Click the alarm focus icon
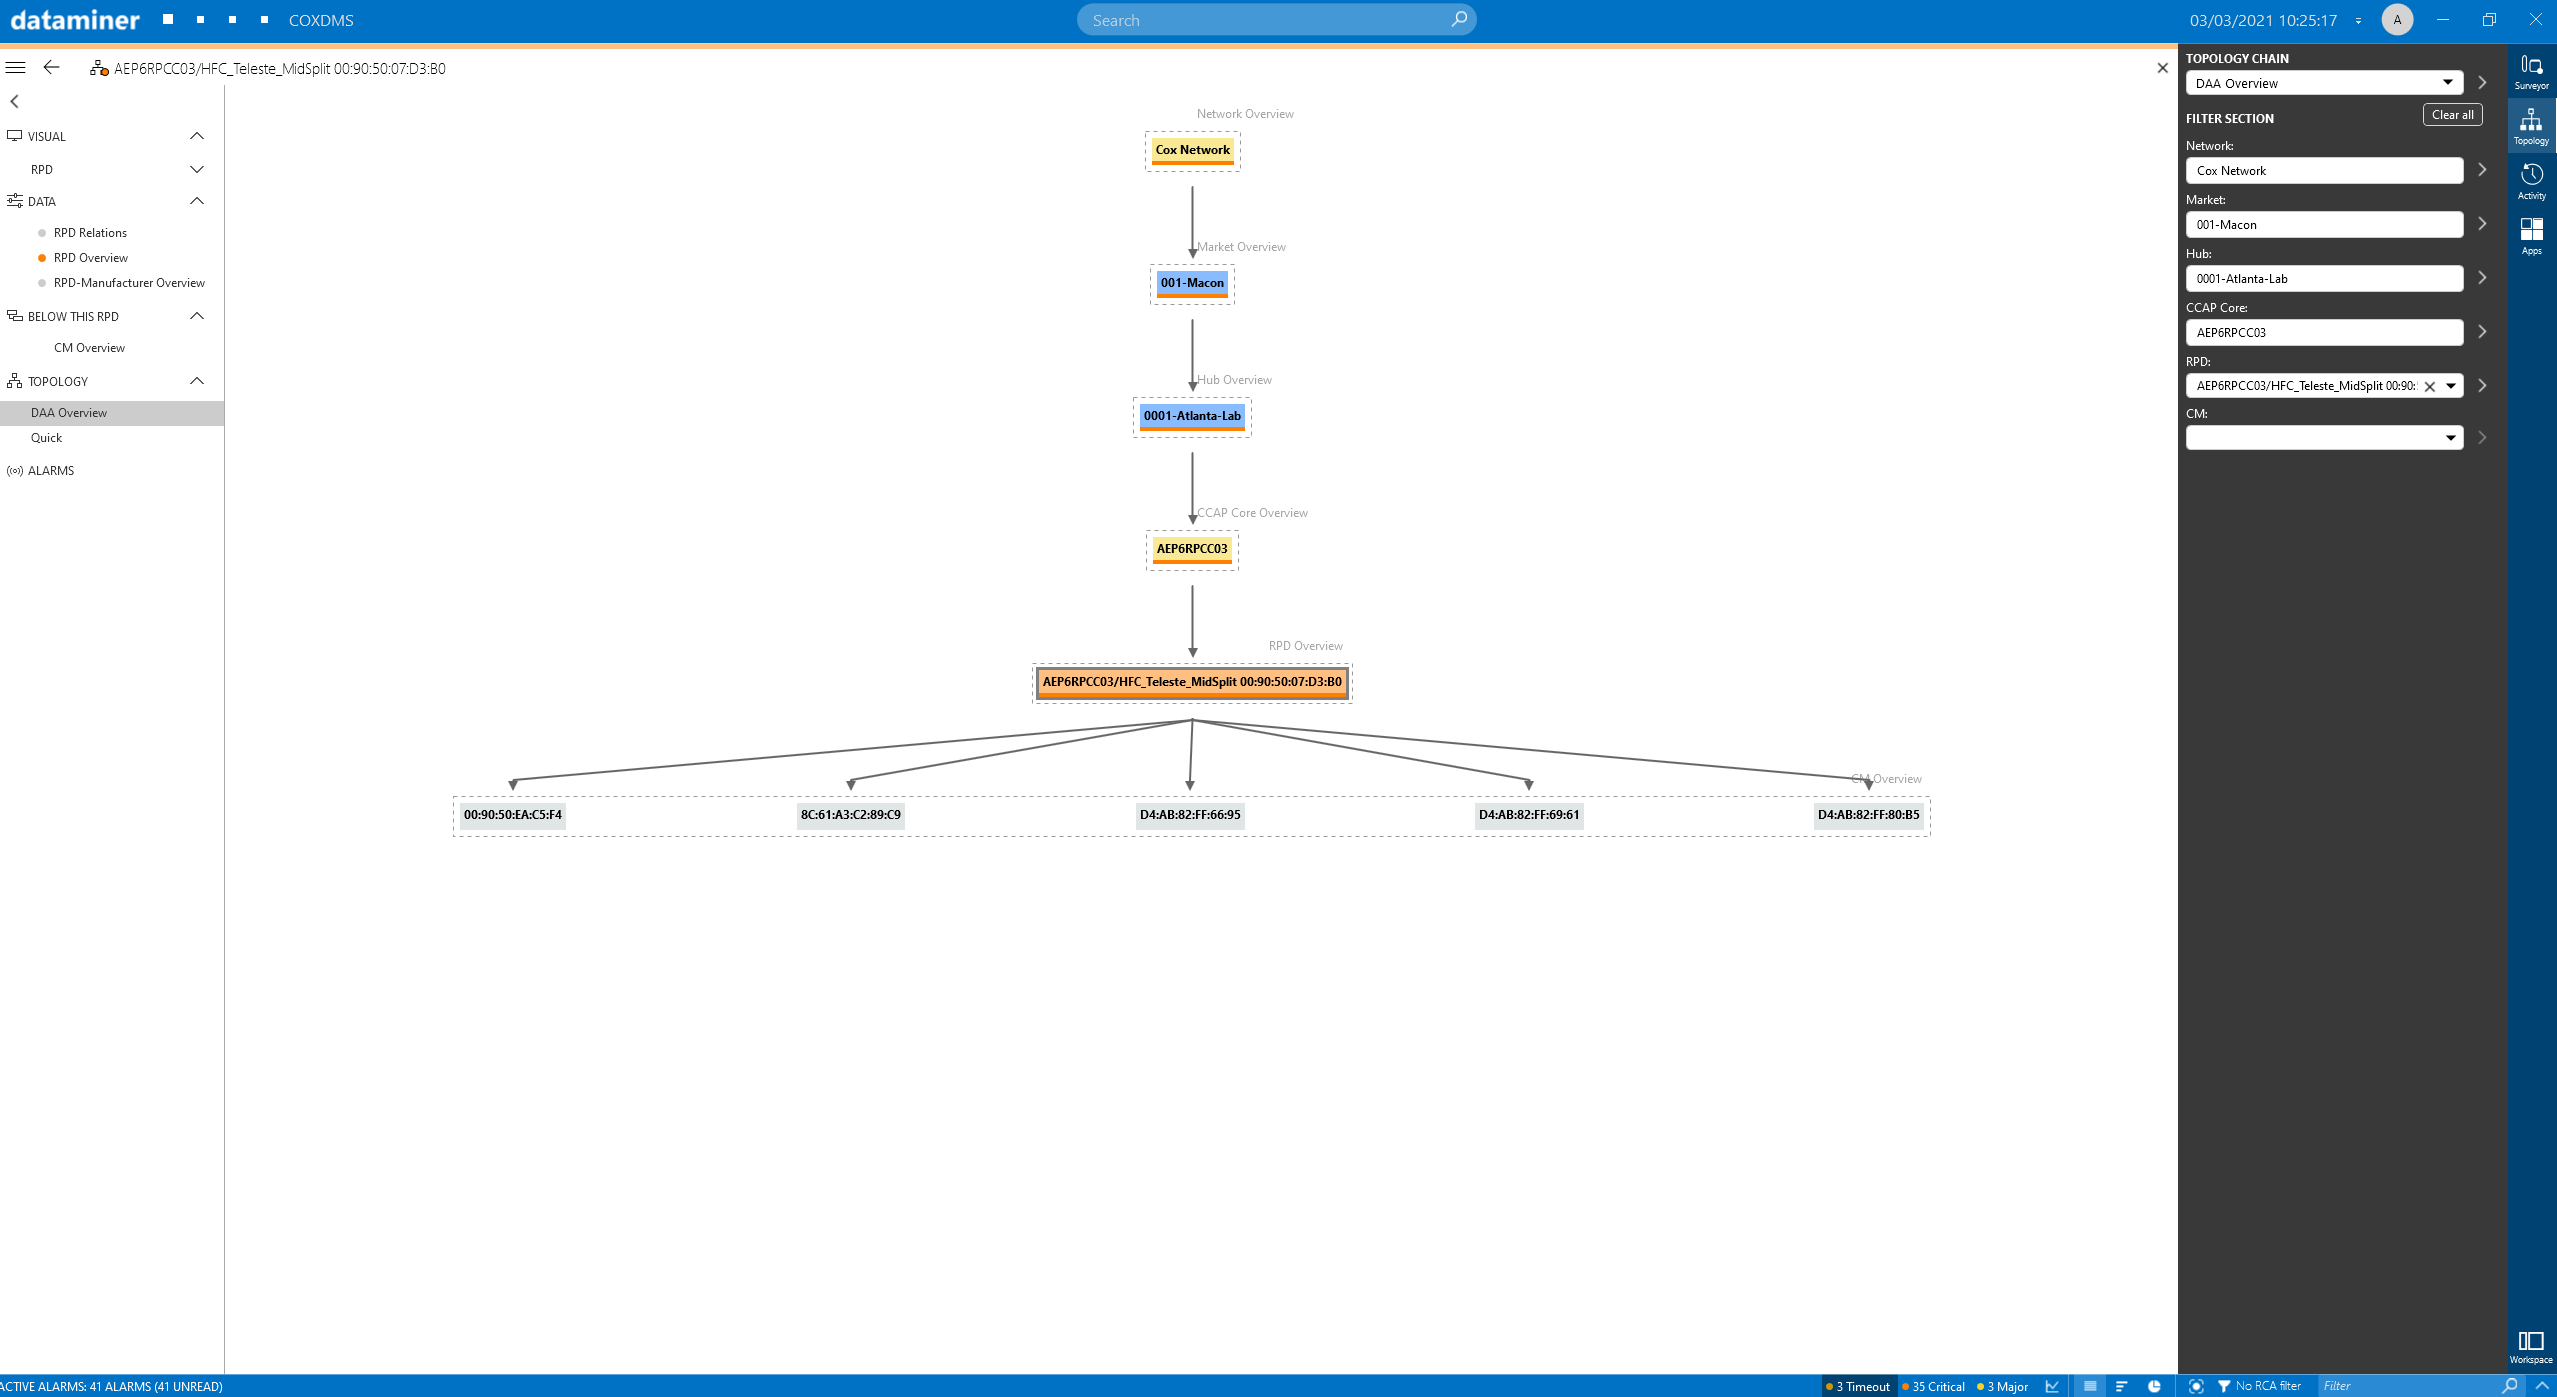Image resolution: width=2557 pixels, height=1397 pixels. (x=2196, y=1386)
